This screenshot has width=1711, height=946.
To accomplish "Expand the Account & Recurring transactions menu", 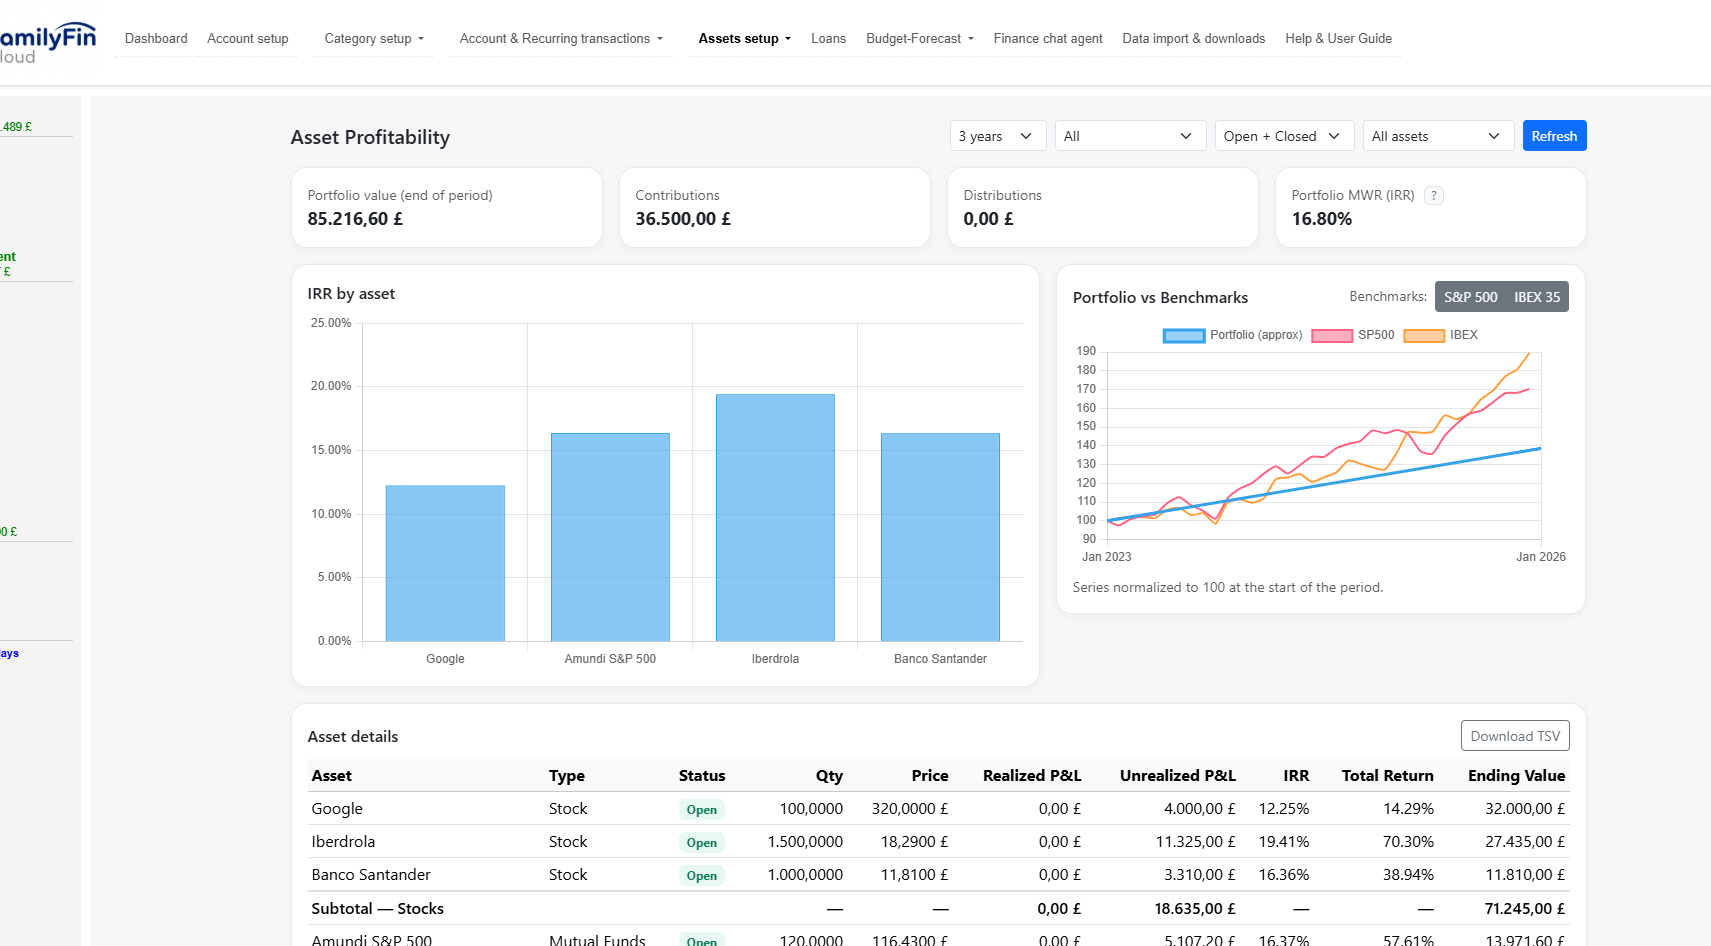I will [561, 39].
